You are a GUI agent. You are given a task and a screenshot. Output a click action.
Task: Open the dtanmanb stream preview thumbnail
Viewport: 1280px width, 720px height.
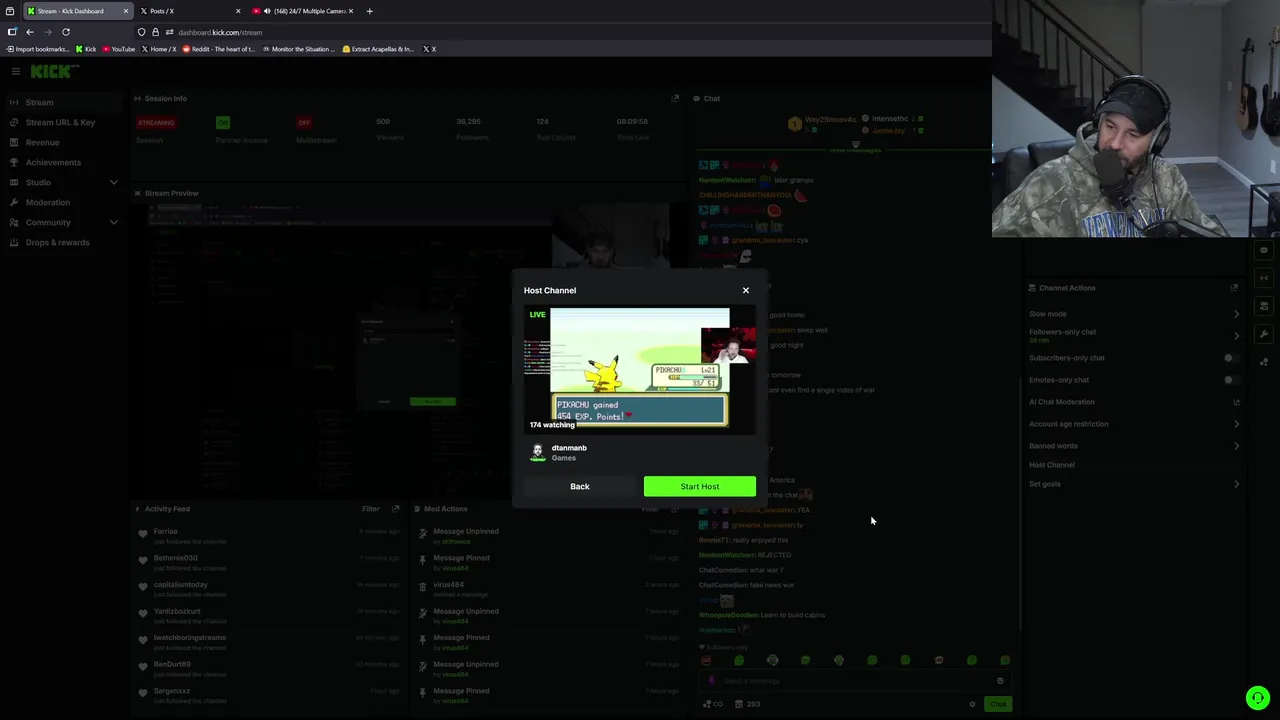(x=640, y=369)
